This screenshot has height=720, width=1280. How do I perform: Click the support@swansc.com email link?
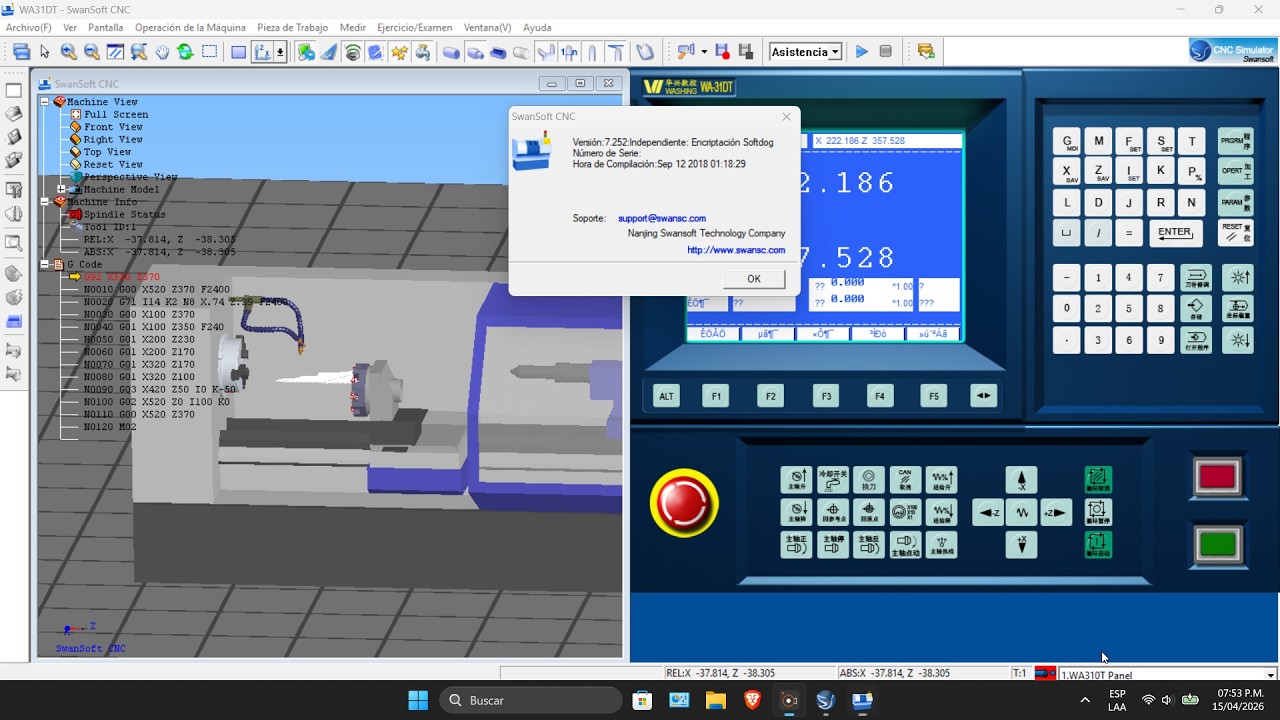click(662, 218)
